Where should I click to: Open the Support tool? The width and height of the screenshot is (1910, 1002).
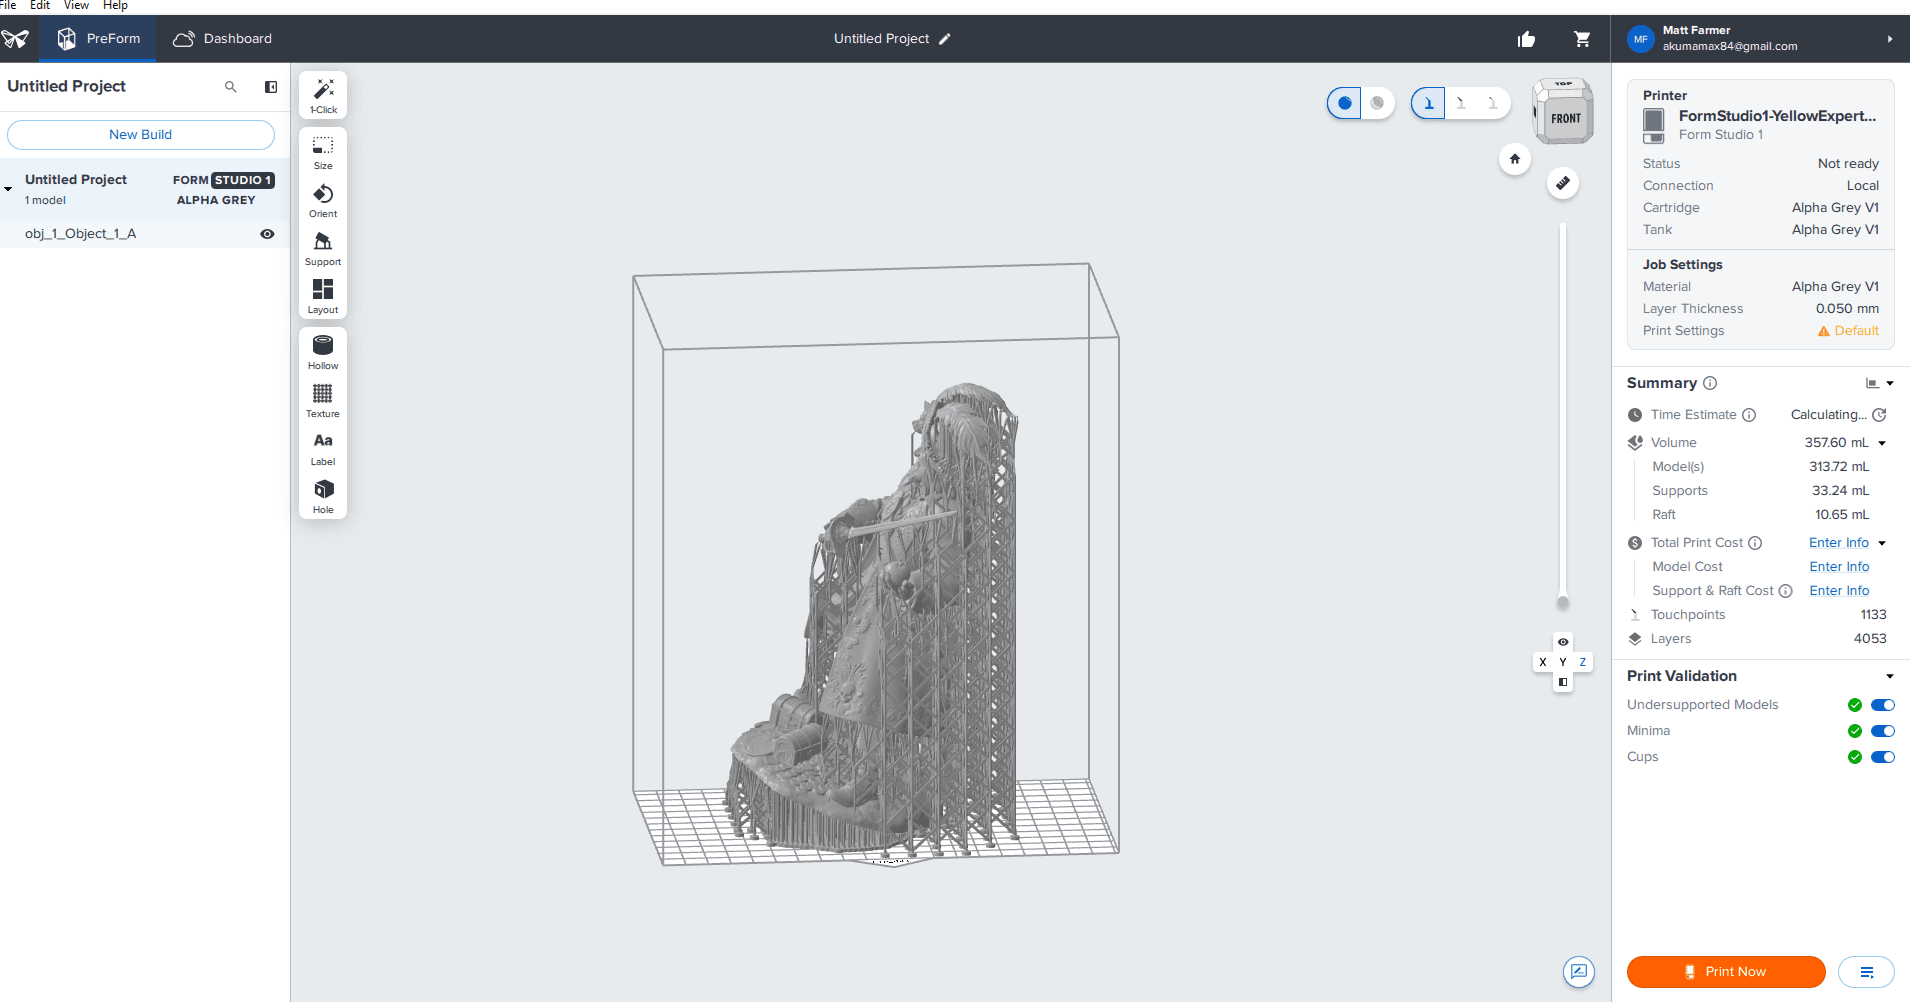323,248
